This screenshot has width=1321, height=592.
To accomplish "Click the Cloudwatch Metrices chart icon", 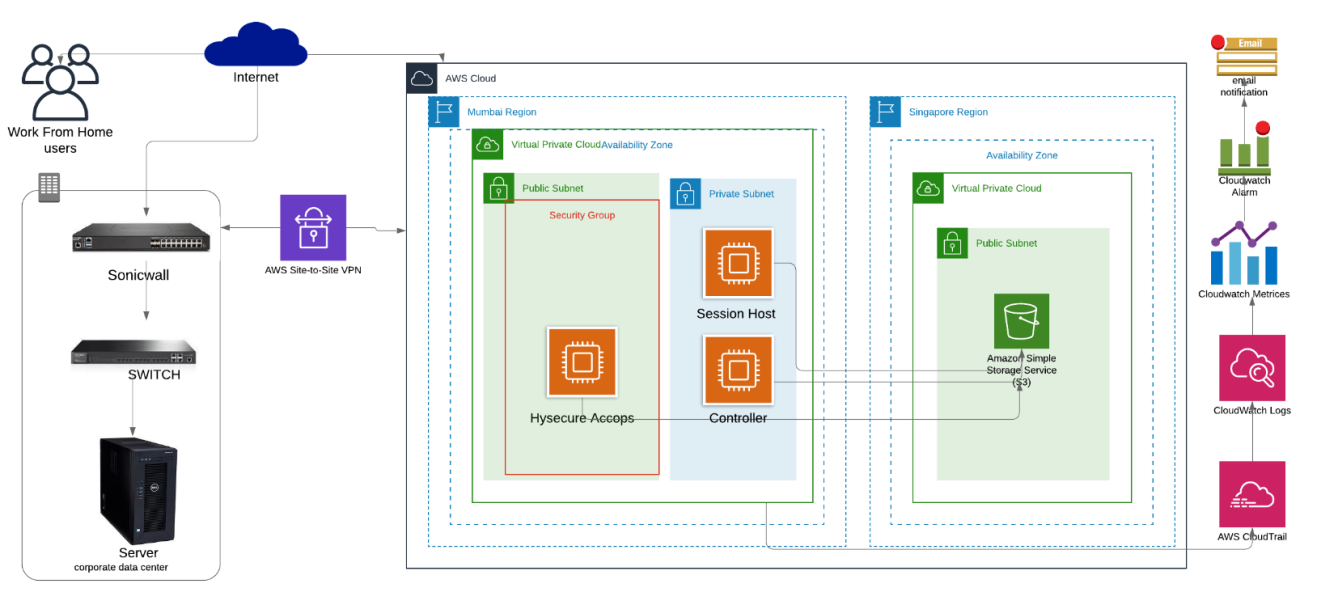I will [x=1244, y=251].
